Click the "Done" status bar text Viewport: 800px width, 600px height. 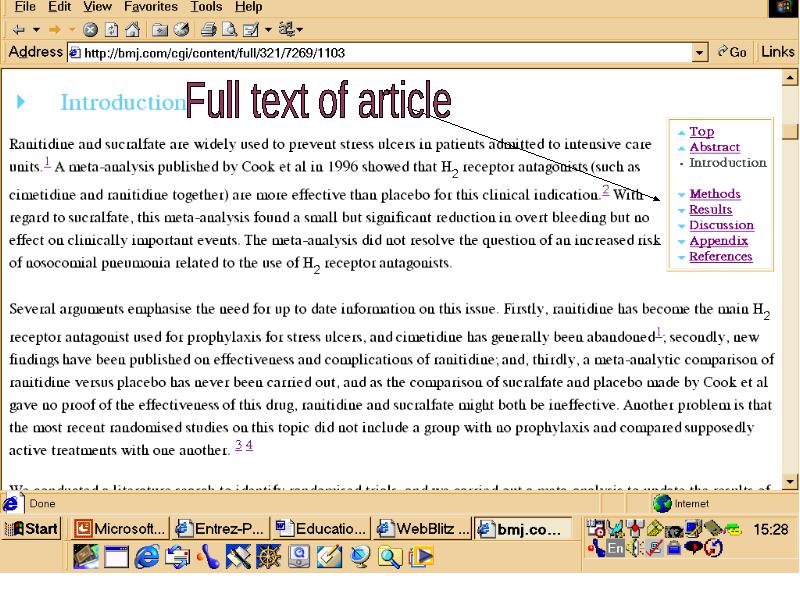42,504
